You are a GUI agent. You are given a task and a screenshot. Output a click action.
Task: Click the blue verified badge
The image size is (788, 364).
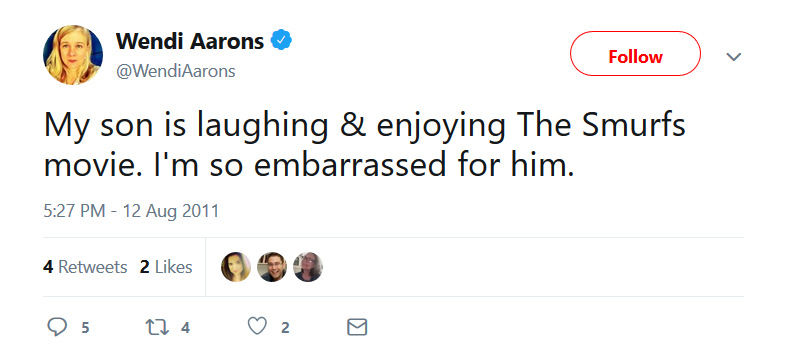[x=281, y=40]
